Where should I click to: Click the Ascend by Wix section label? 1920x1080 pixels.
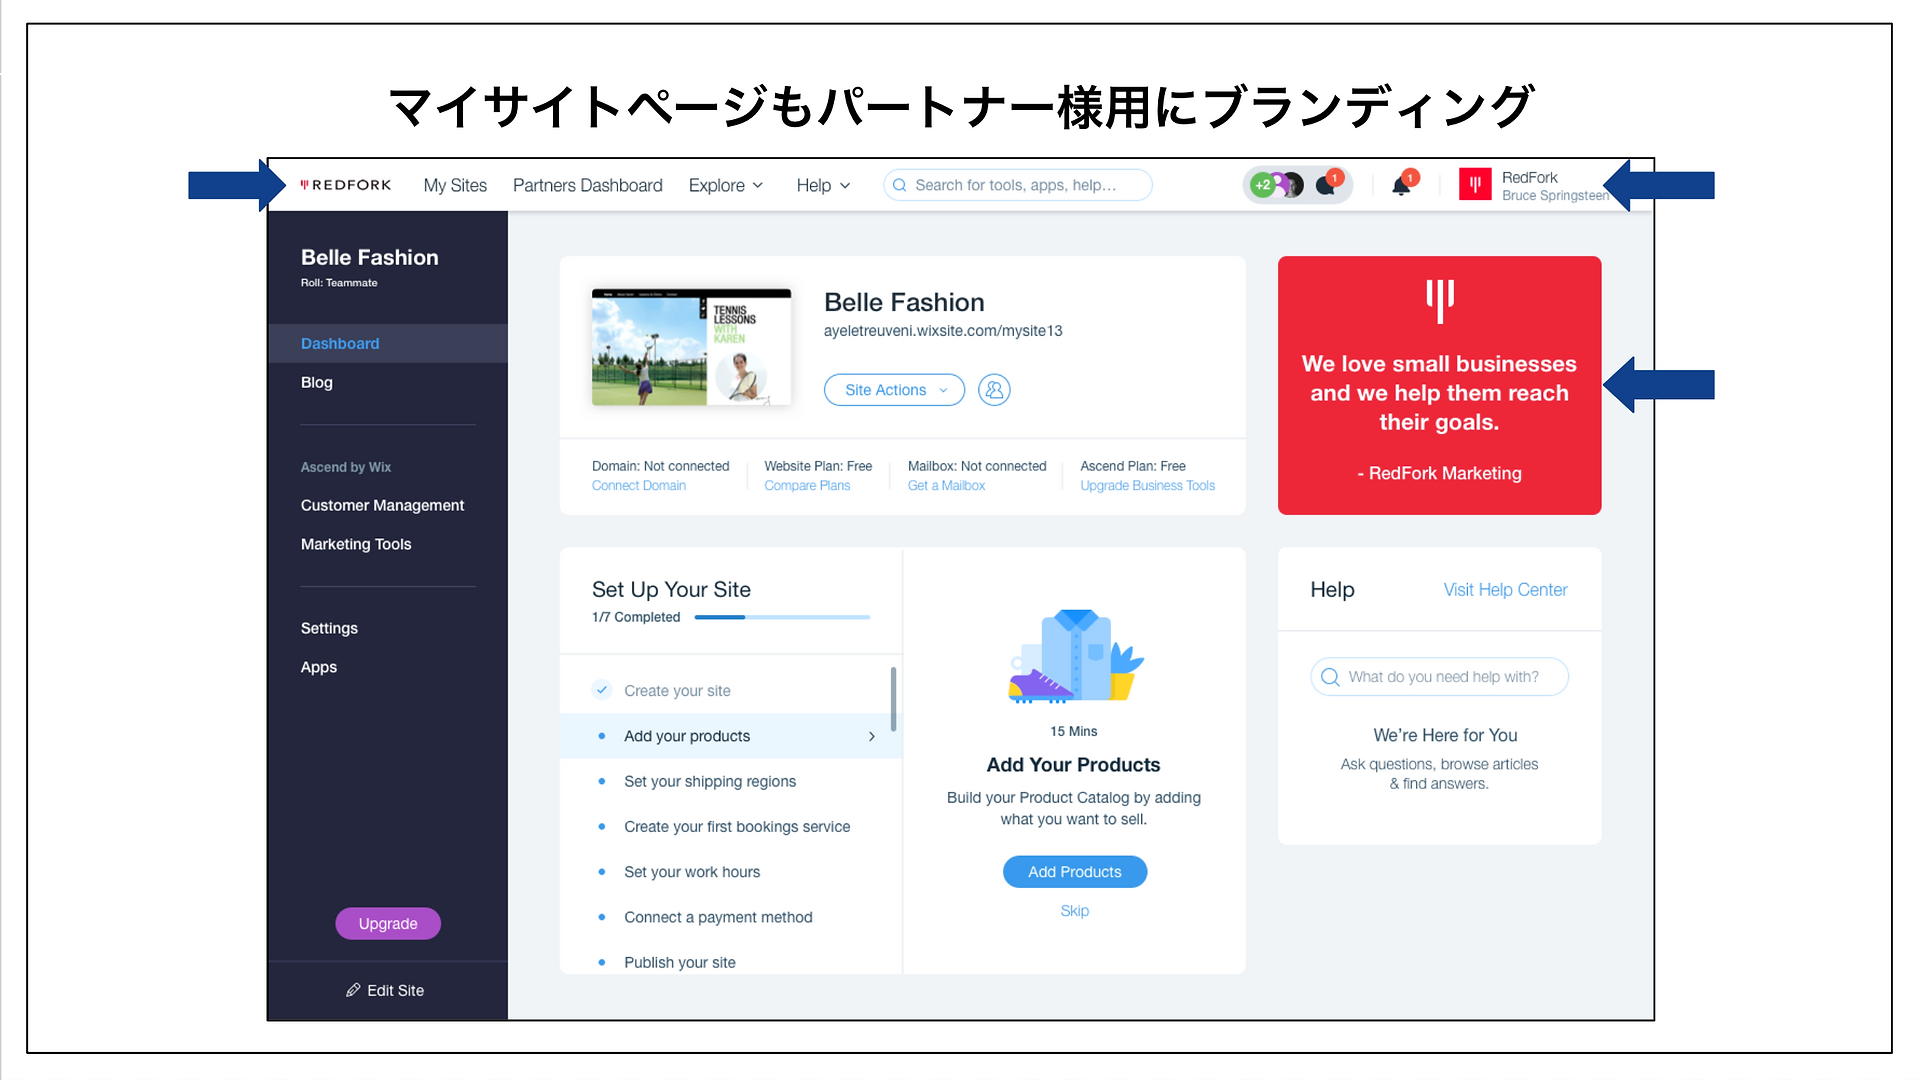point(346,467)
